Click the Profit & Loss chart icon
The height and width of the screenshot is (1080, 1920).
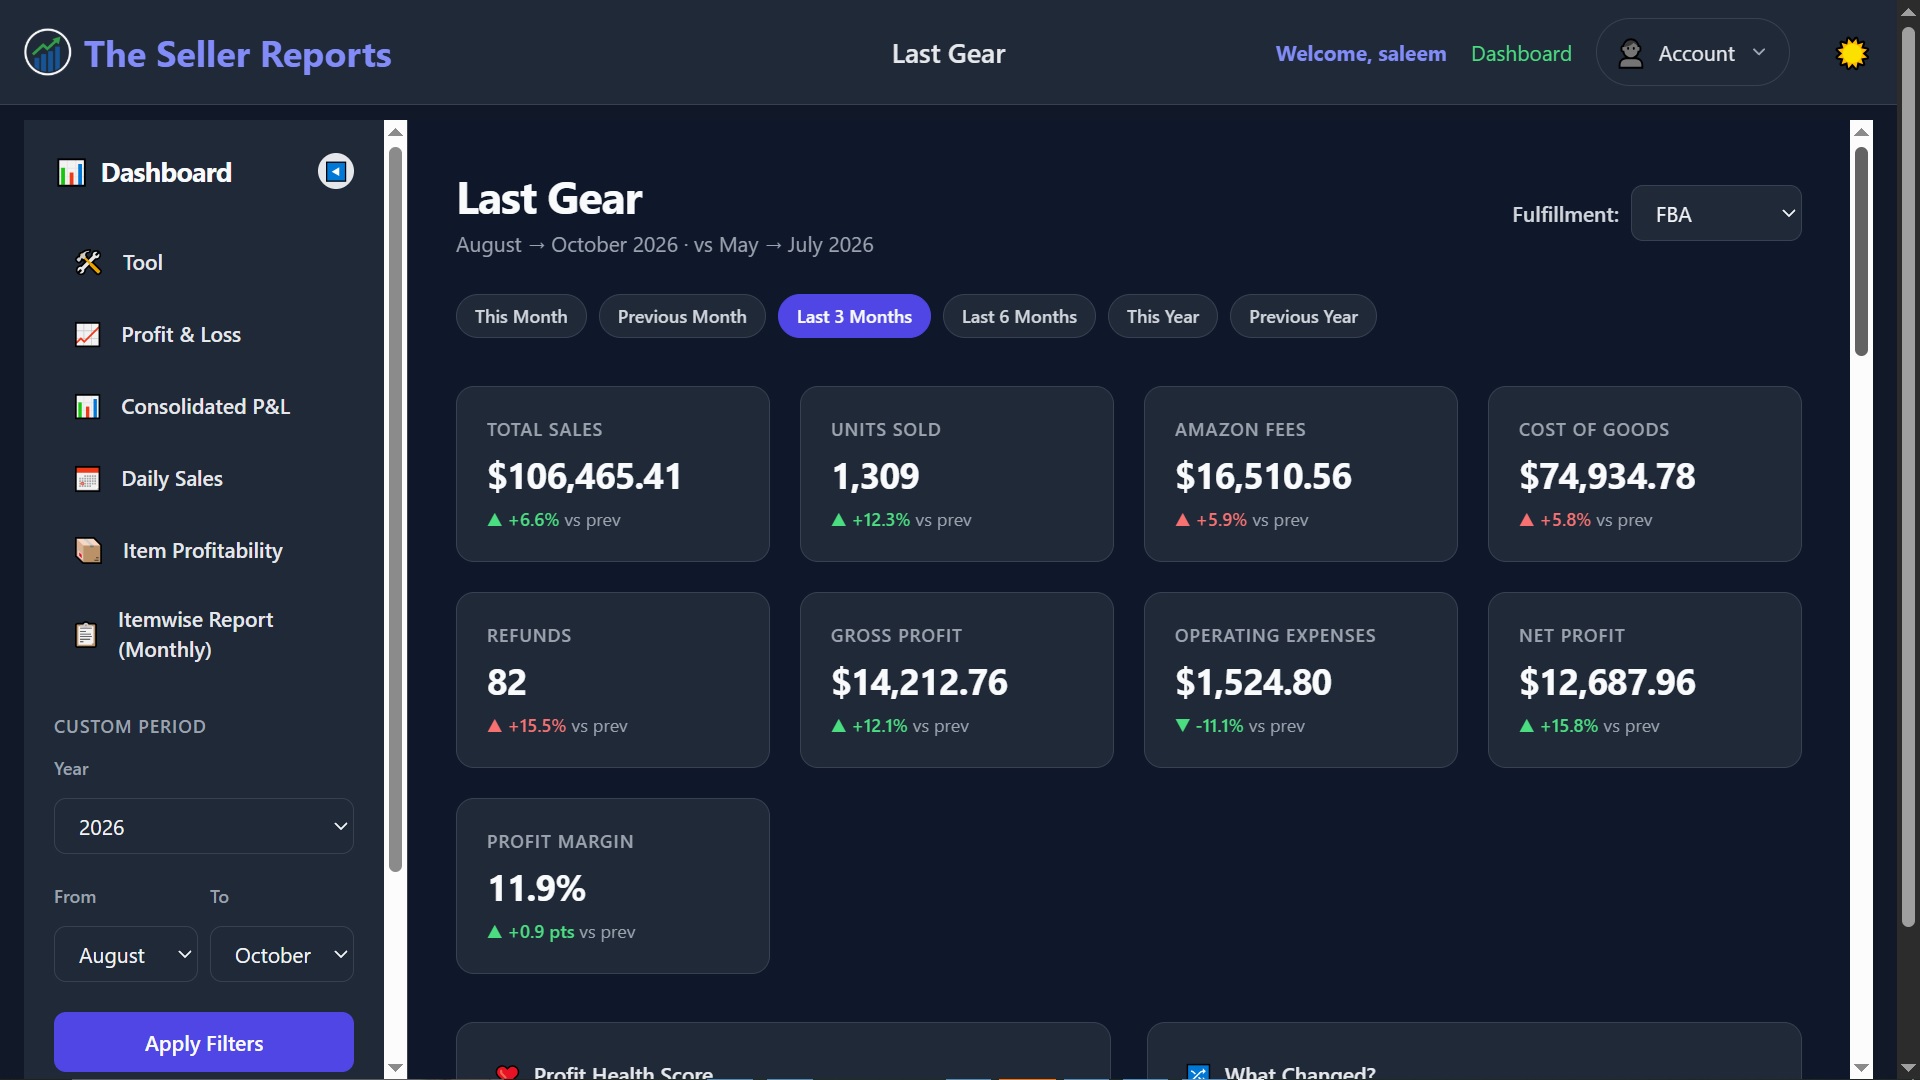pos(88,335)
